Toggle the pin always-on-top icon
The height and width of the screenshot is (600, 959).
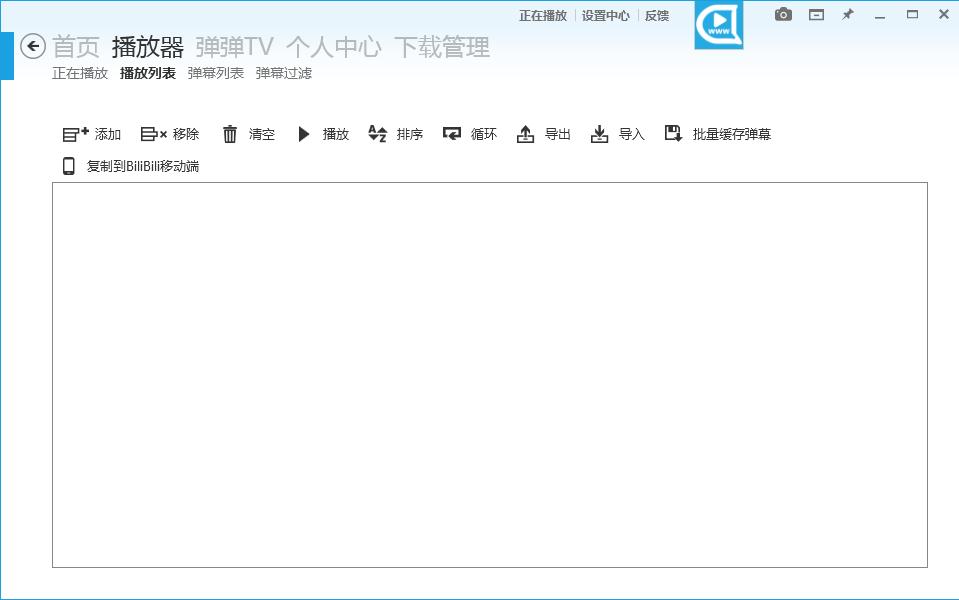point(848,15)
